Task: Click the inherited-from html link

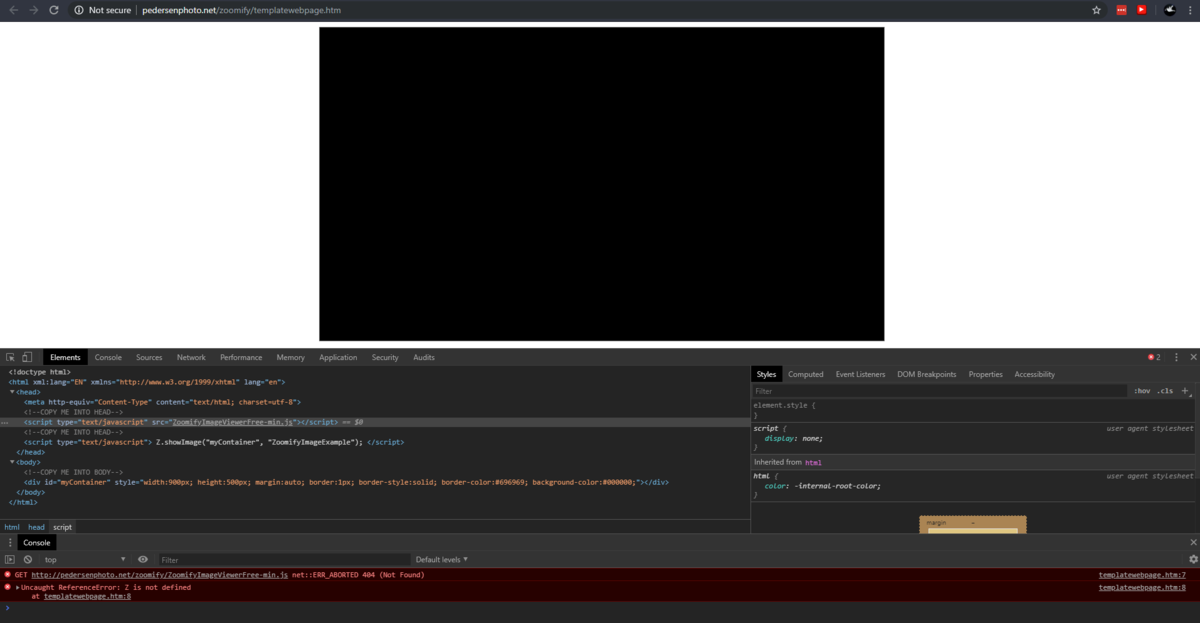Action: pyautogui.click(x=813, y=463)
